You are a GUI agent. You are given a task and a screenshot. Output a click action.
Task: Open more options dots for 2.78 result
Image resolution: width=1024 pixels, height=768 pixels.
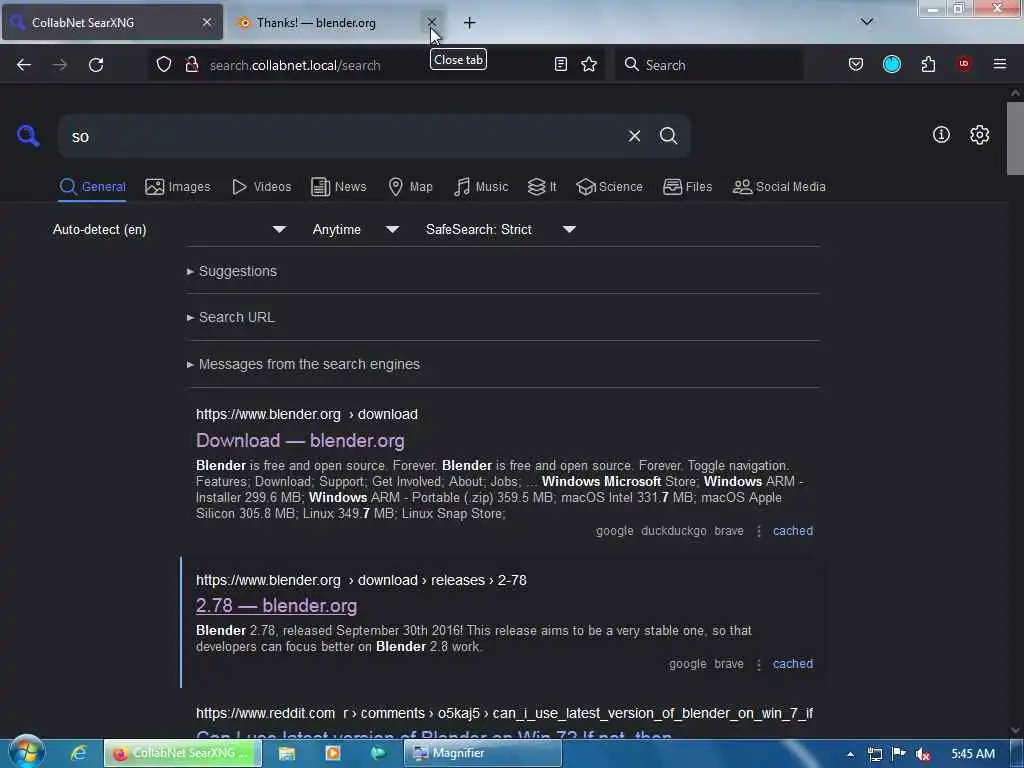pyautogui.click(x=759, y=664)
